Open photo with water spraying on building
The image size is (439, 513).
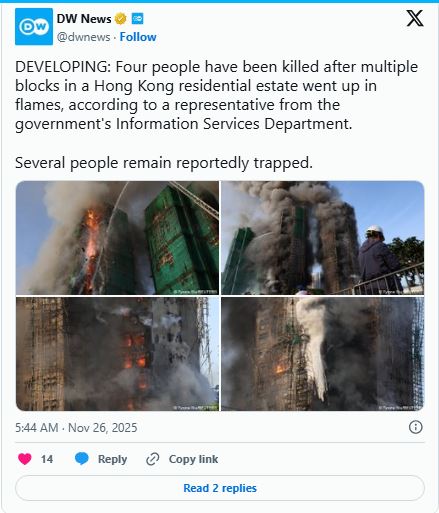point(323,354)
